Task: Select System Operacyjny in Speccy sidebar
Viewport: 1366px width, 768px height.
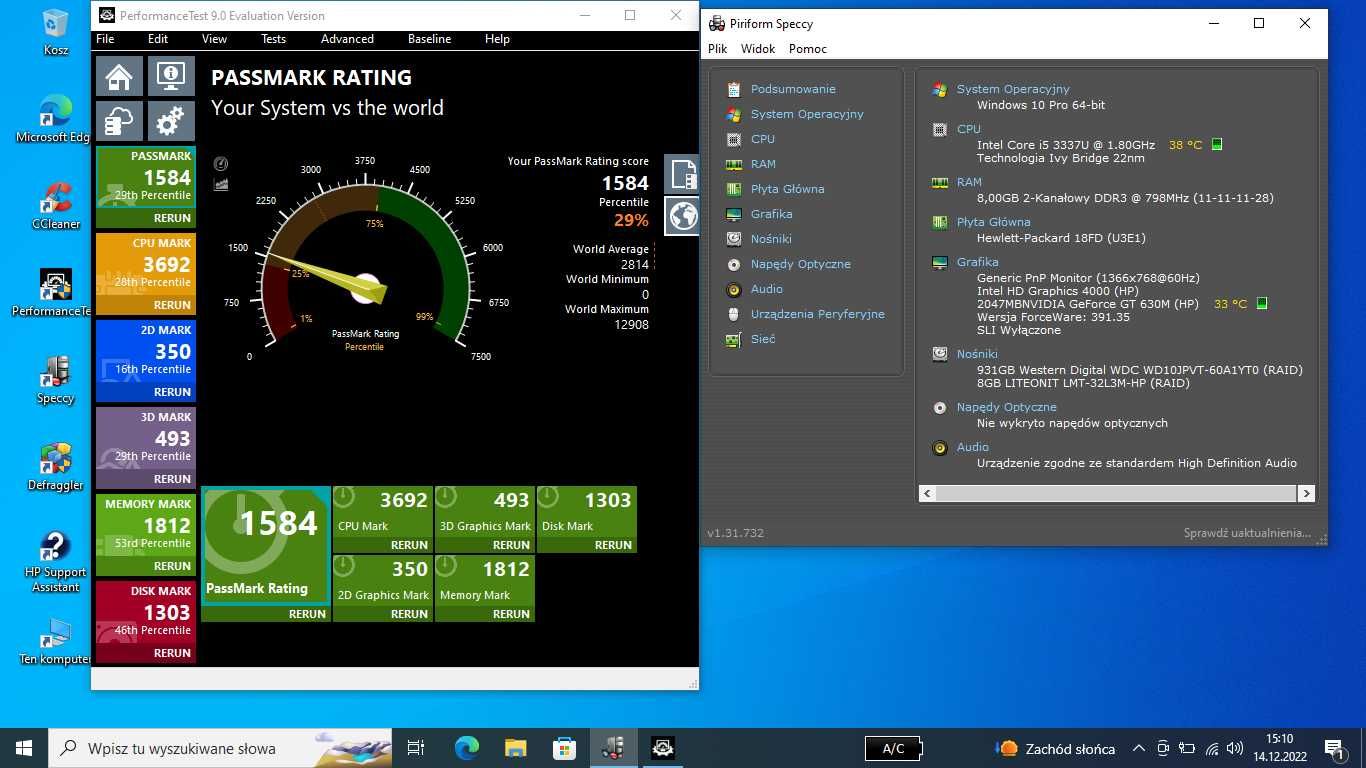Action: (x=807, y=114)
